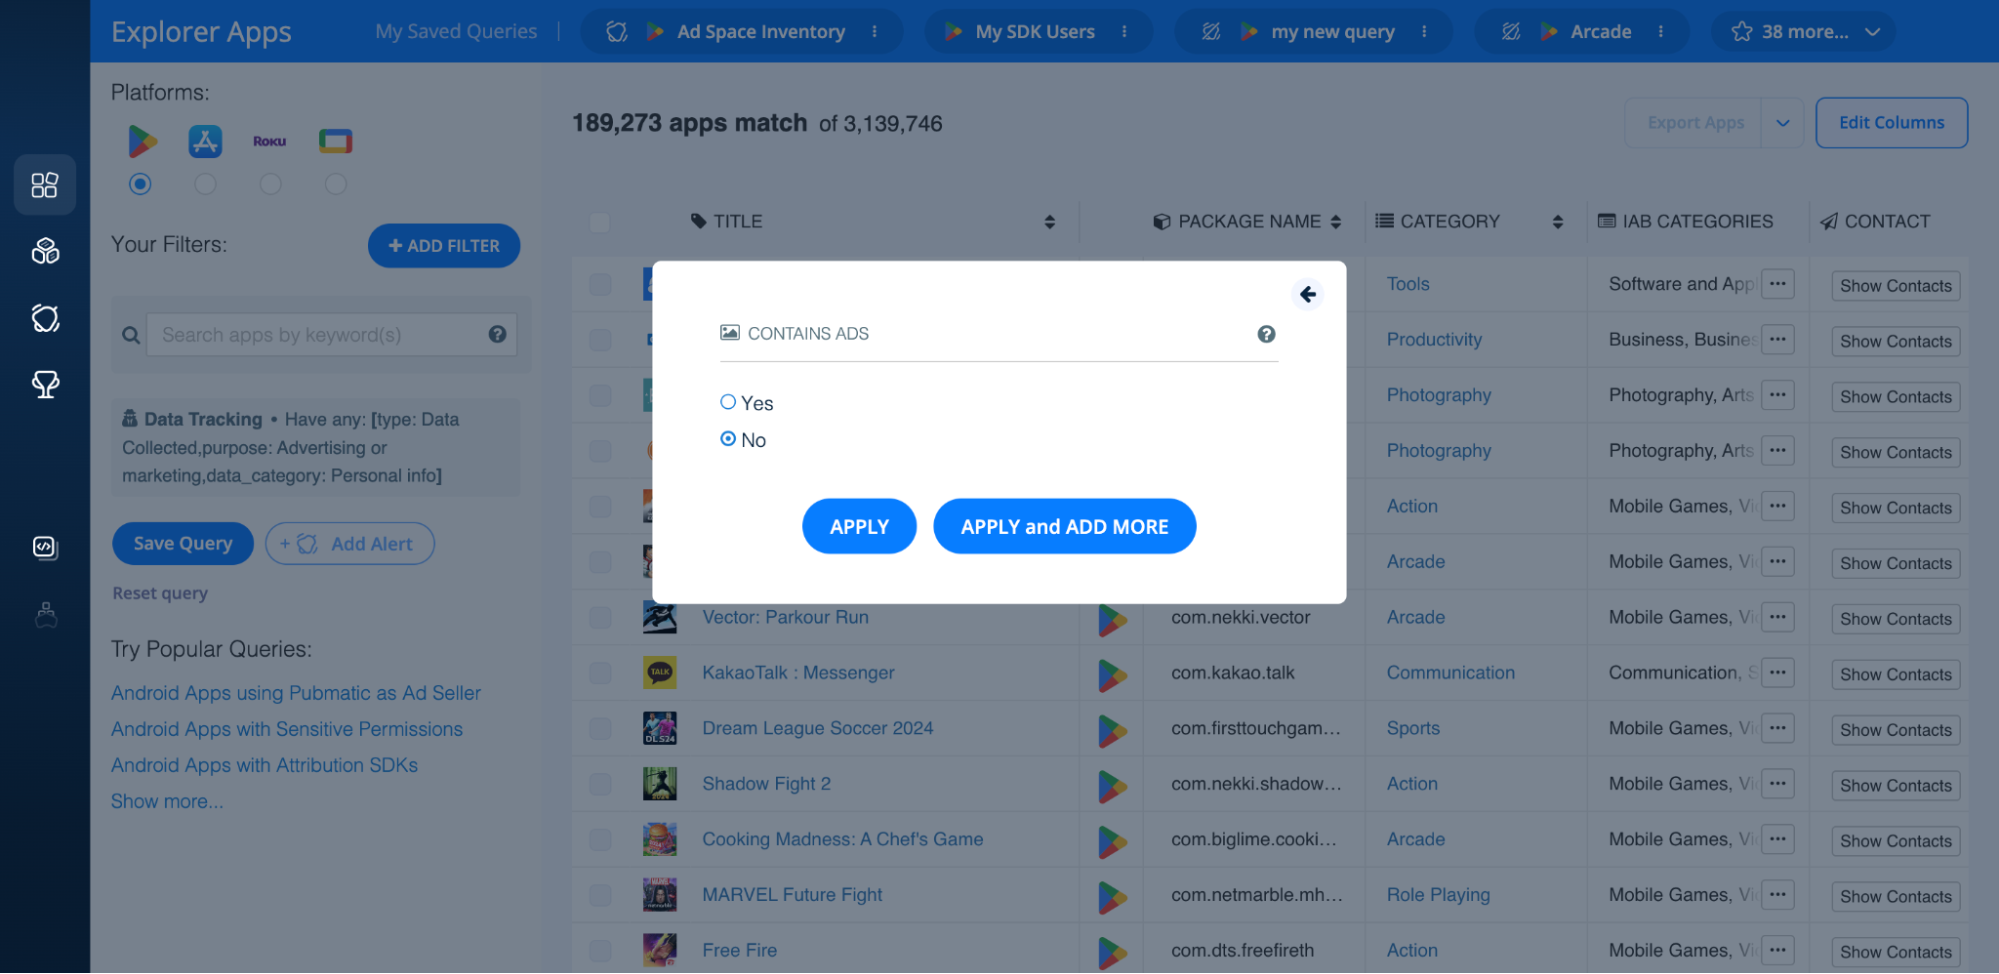Save the current query
Screen dimensions: 1999x974
point(183,544)
